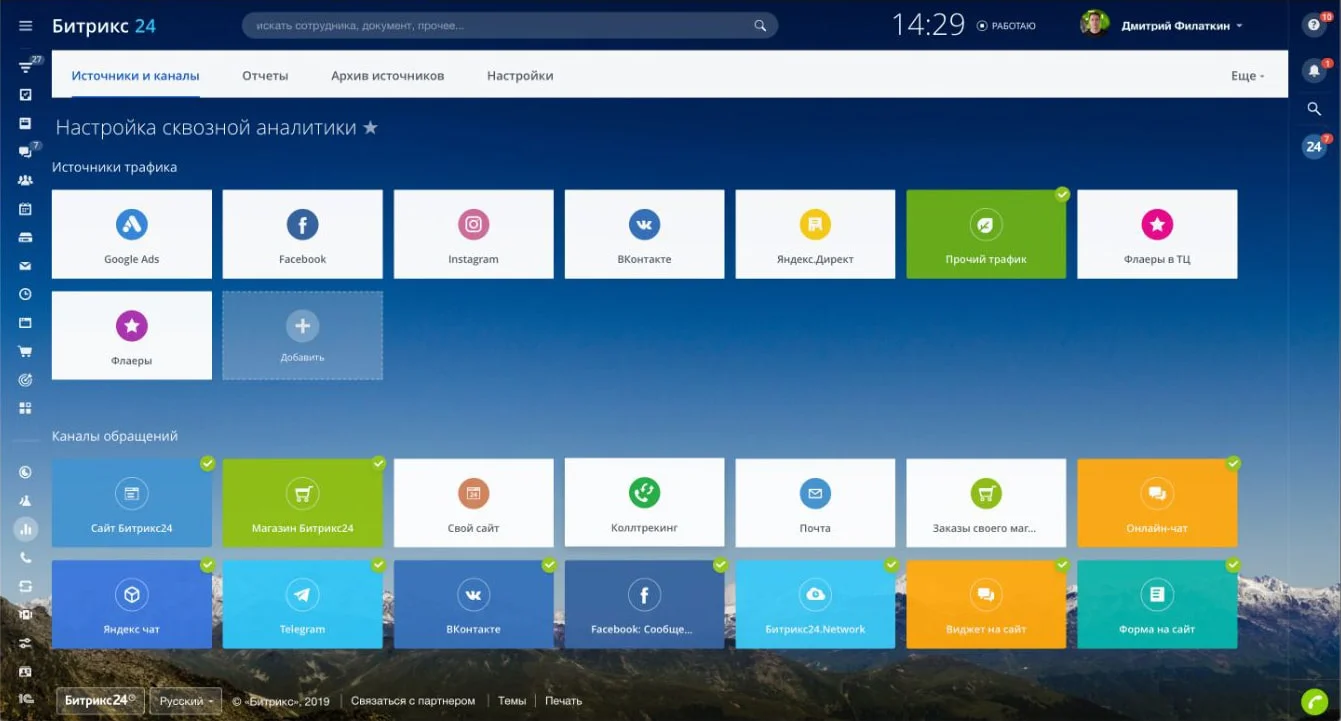Click the green phone call button
This screenshot has height=721, width=1341.
tap(1314, 702)
